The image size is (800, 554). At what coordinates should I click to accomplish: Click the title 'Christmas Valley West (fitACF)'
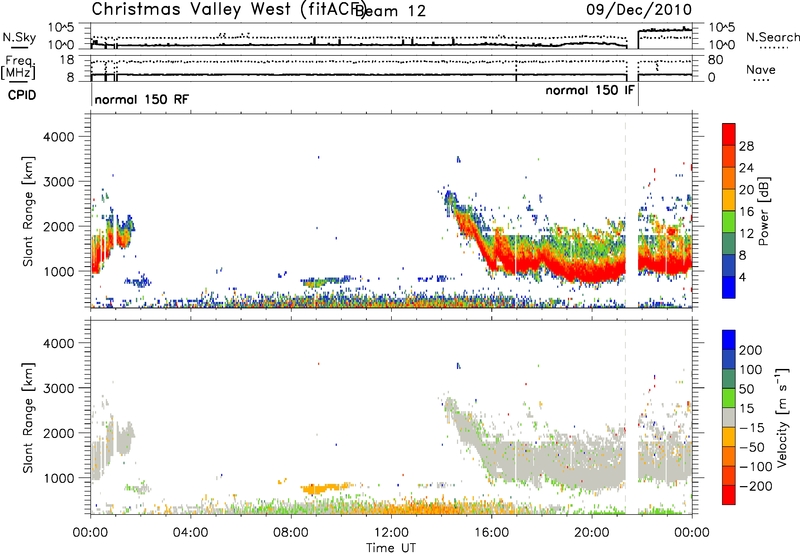coord(228,9)
